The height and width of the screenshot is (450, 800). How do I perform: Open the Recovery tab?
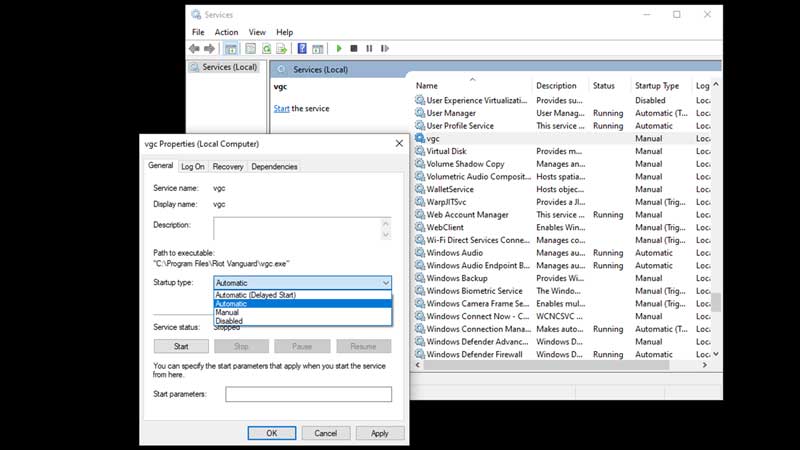pyautogui.click(x=228, y=166)
